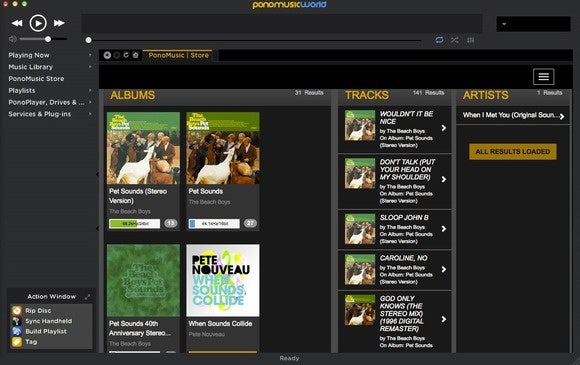Go back with the browser back arrow
The width and height of the screenshot is (580, 365).
click(x=107, y=55)
